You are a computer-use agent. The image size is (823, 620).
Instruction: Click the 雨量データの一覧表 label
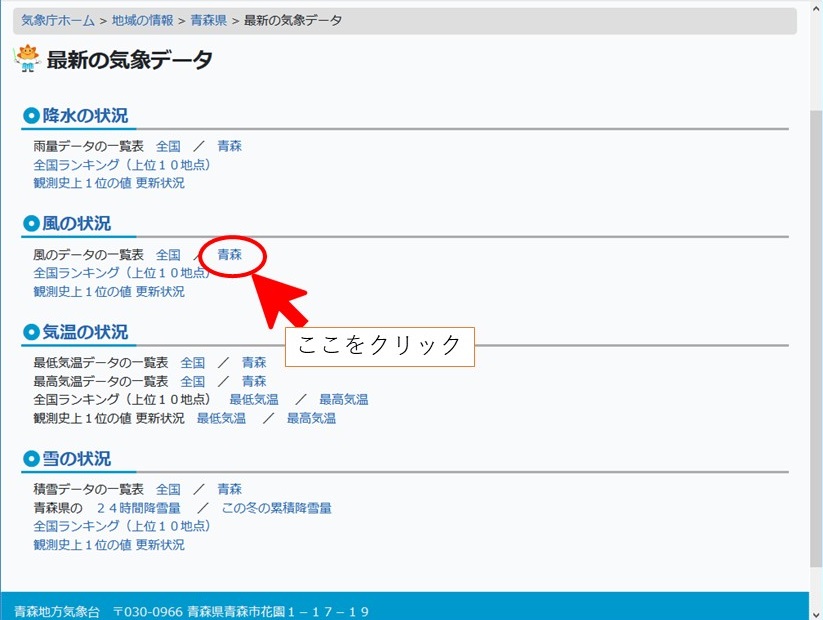click(x=88, y=146)
